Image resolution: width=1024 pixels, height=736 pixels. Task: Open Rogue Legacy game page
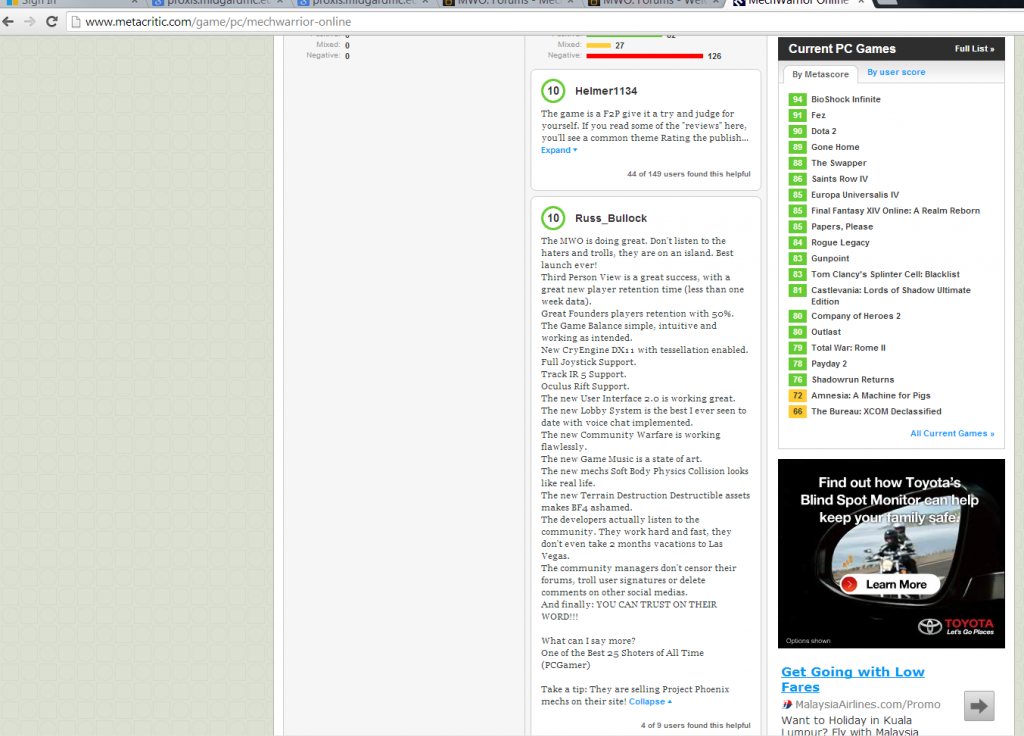pyautogui.click(x=840, y=242)
